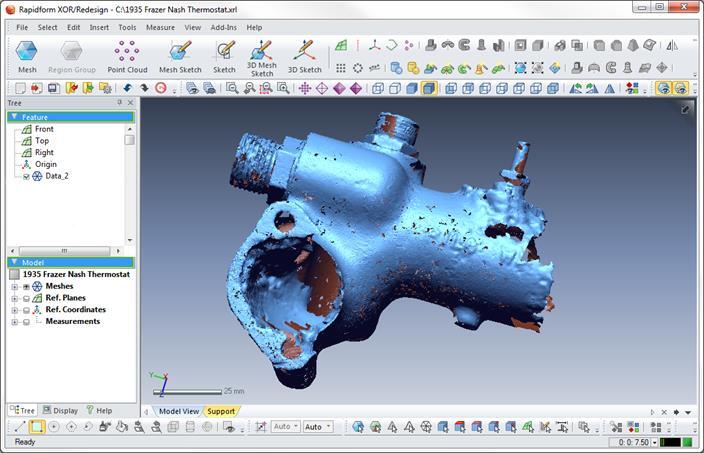Click the circular pattern icon
Viewport: 704px width, 453px height.
pos(358,68)
